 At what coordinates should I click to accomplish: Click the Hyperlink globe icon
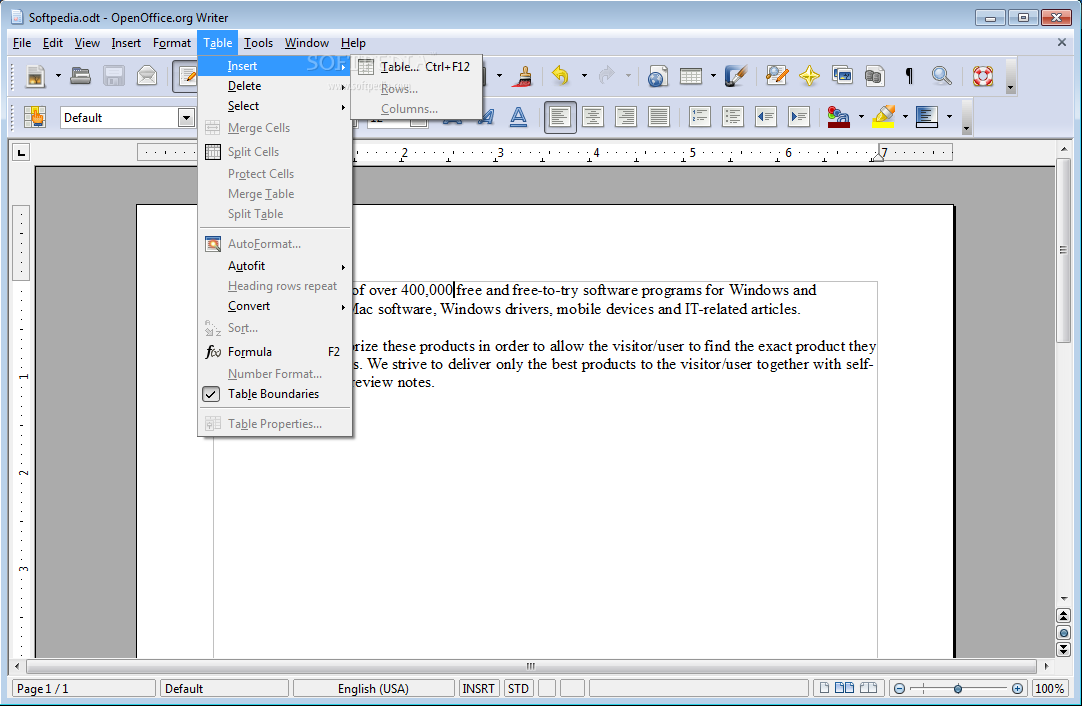(658, 76)
